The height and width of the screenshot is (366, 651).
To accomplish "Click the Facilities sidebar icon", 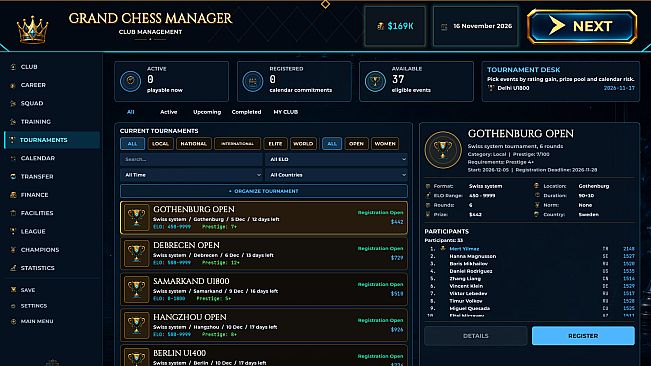I will click(x=13, y=213).
